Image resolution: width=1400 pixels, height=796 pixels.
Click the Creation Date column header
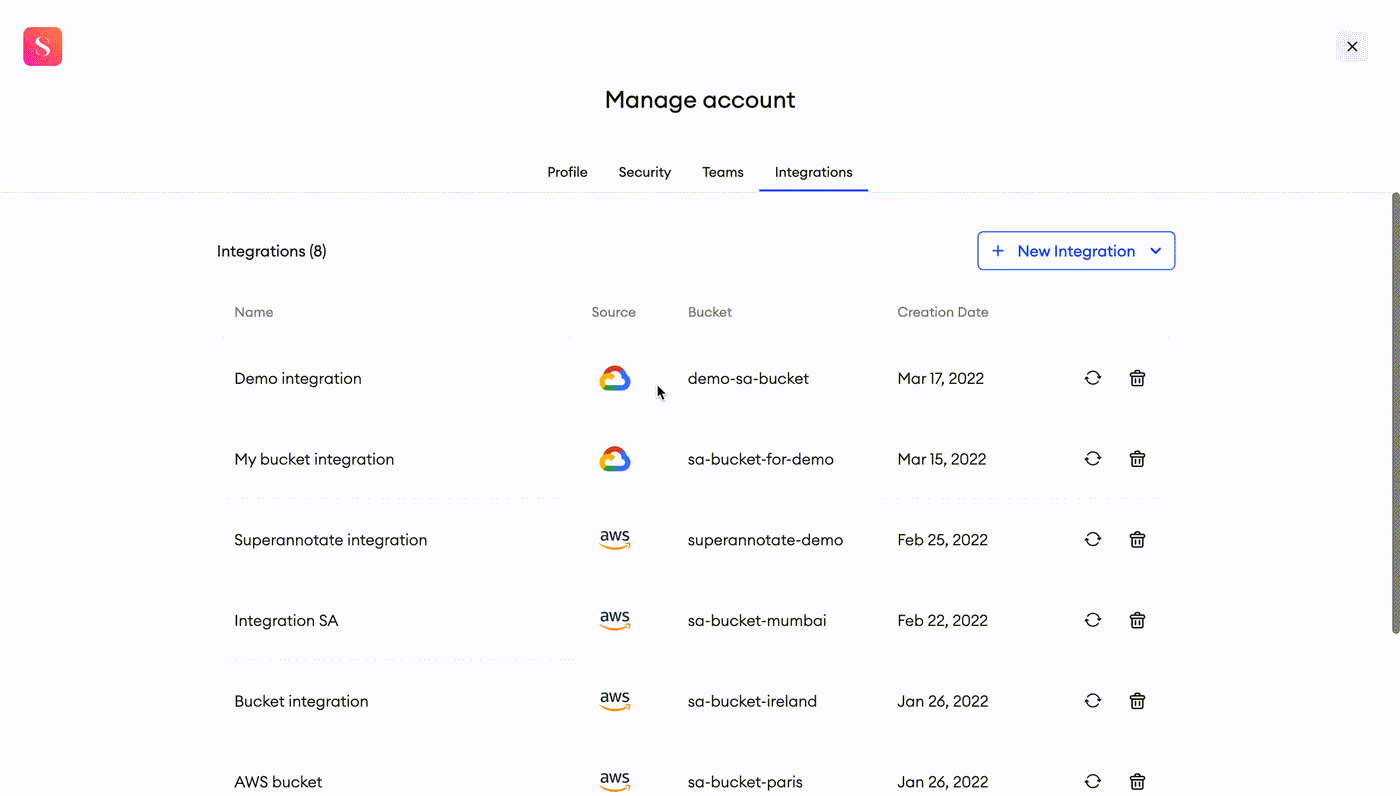tap(943, 312)
